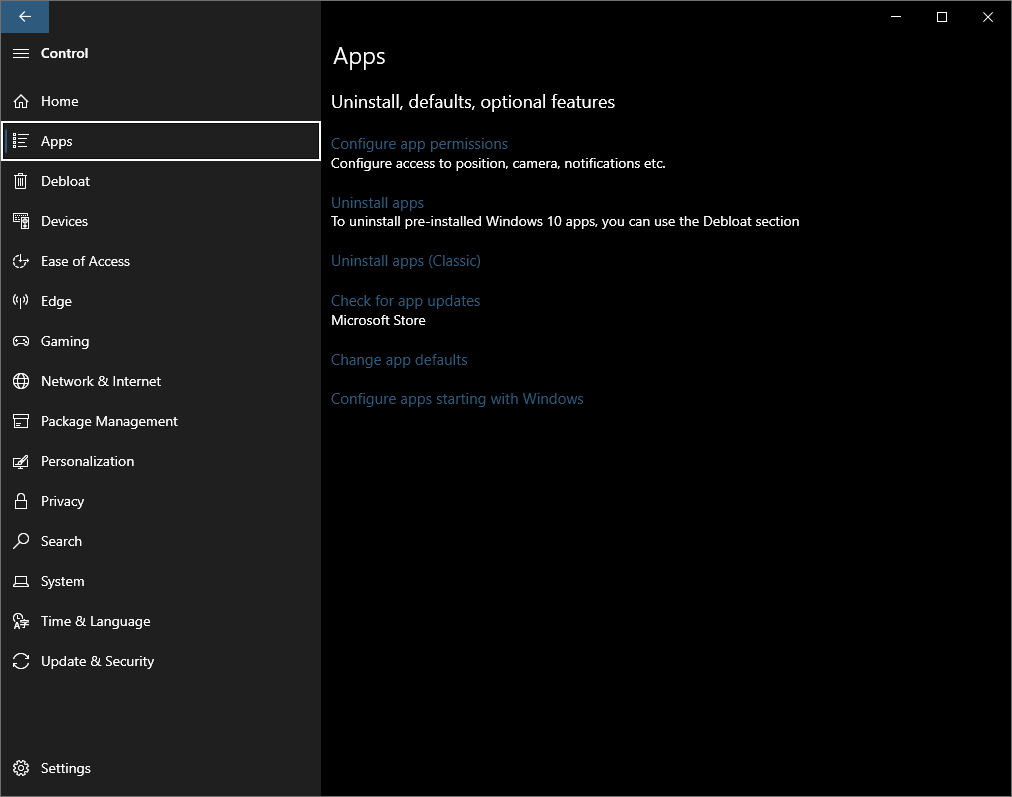Click the Personalization icon

[x=21, y=461]
